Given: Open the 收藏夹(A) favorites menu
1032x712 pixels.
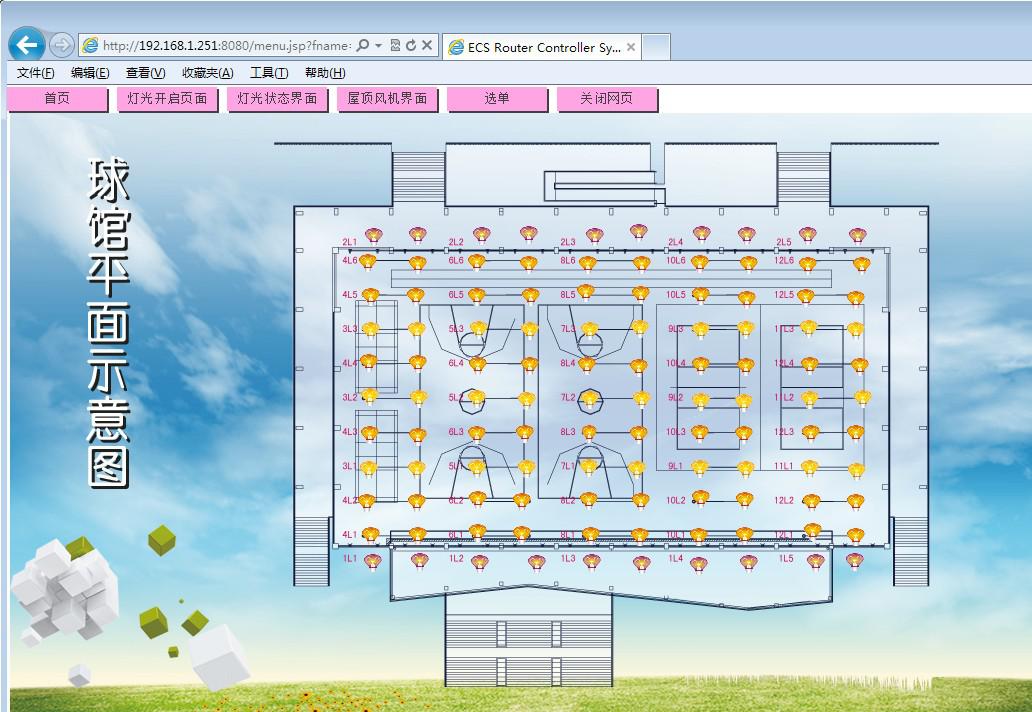Looking at the screenshot, I should [207, 73].
